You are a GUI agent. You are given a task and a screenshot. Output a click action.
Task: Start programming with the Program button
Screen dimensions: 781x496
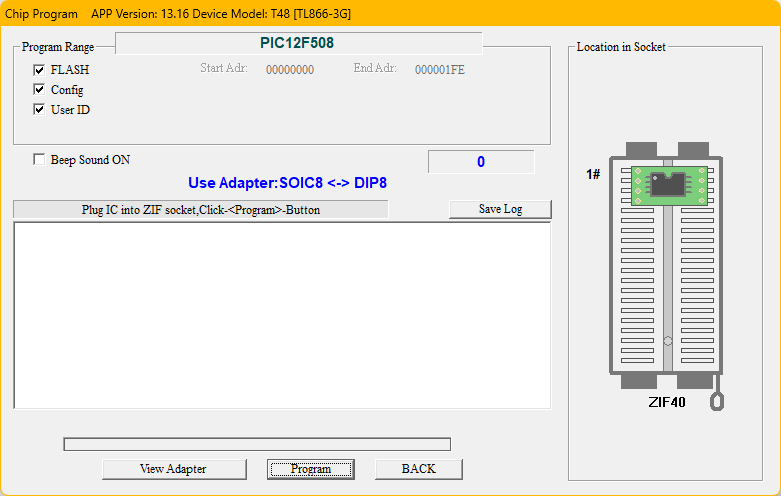(311, 469)
